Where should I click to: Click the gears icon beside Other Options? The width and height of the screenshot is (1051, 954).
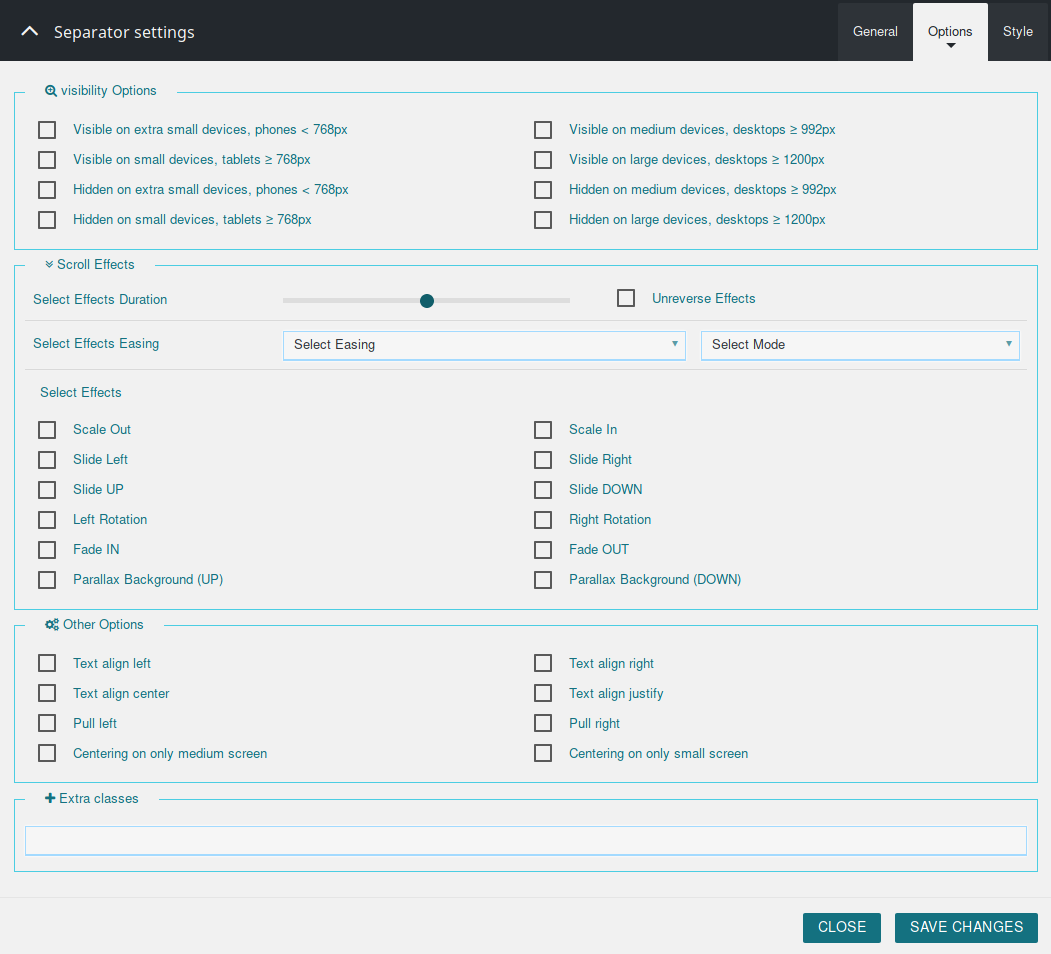[x=51, y=624]
